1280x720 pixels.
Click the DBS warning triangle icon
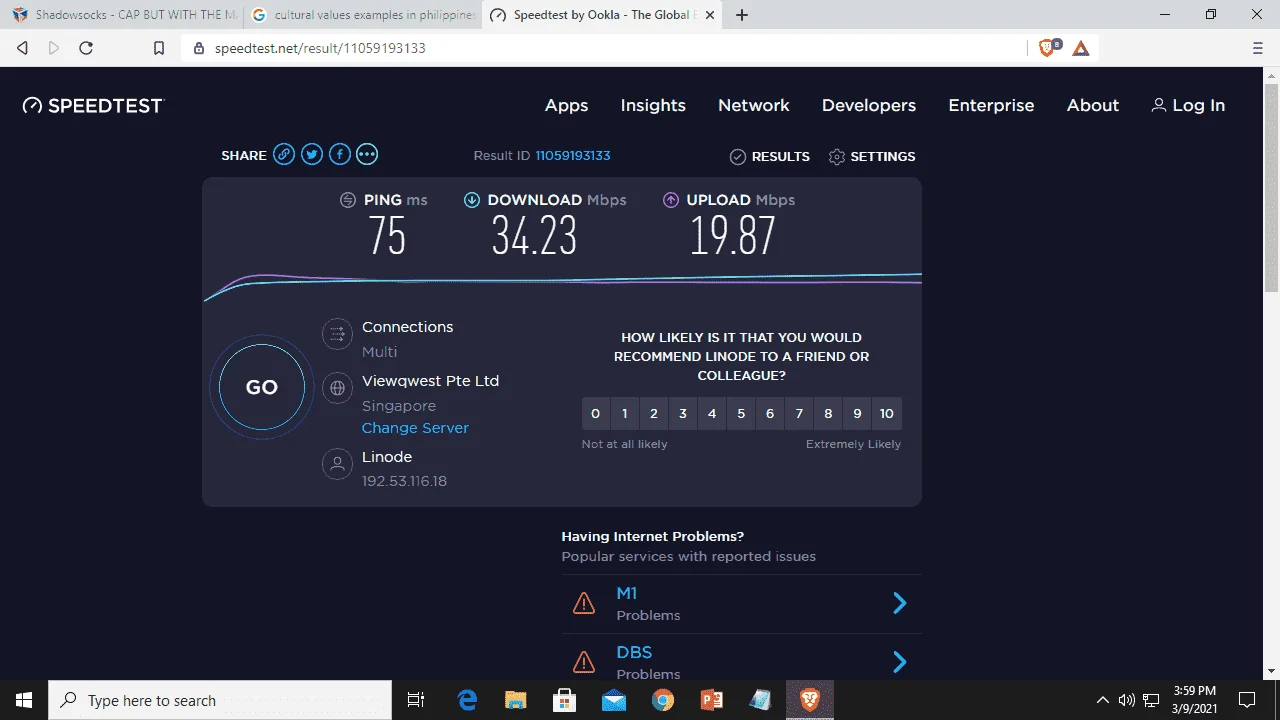point(583,662)
